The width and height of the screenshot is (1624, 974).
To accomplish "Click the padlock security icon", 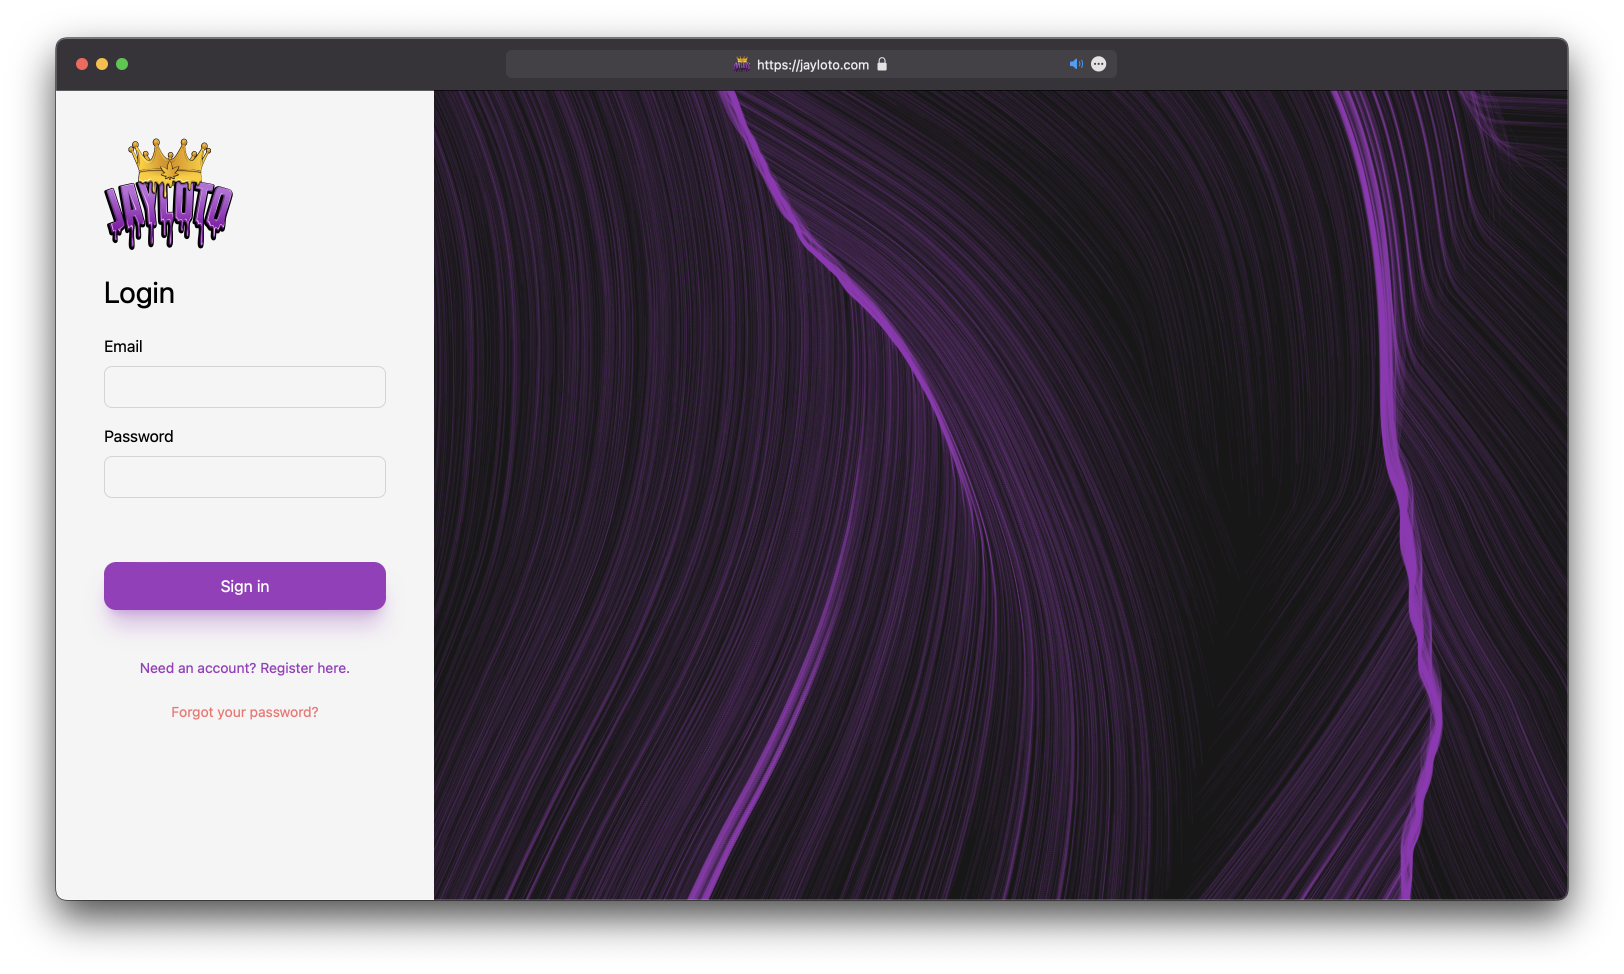I will (x=882, y=64).
